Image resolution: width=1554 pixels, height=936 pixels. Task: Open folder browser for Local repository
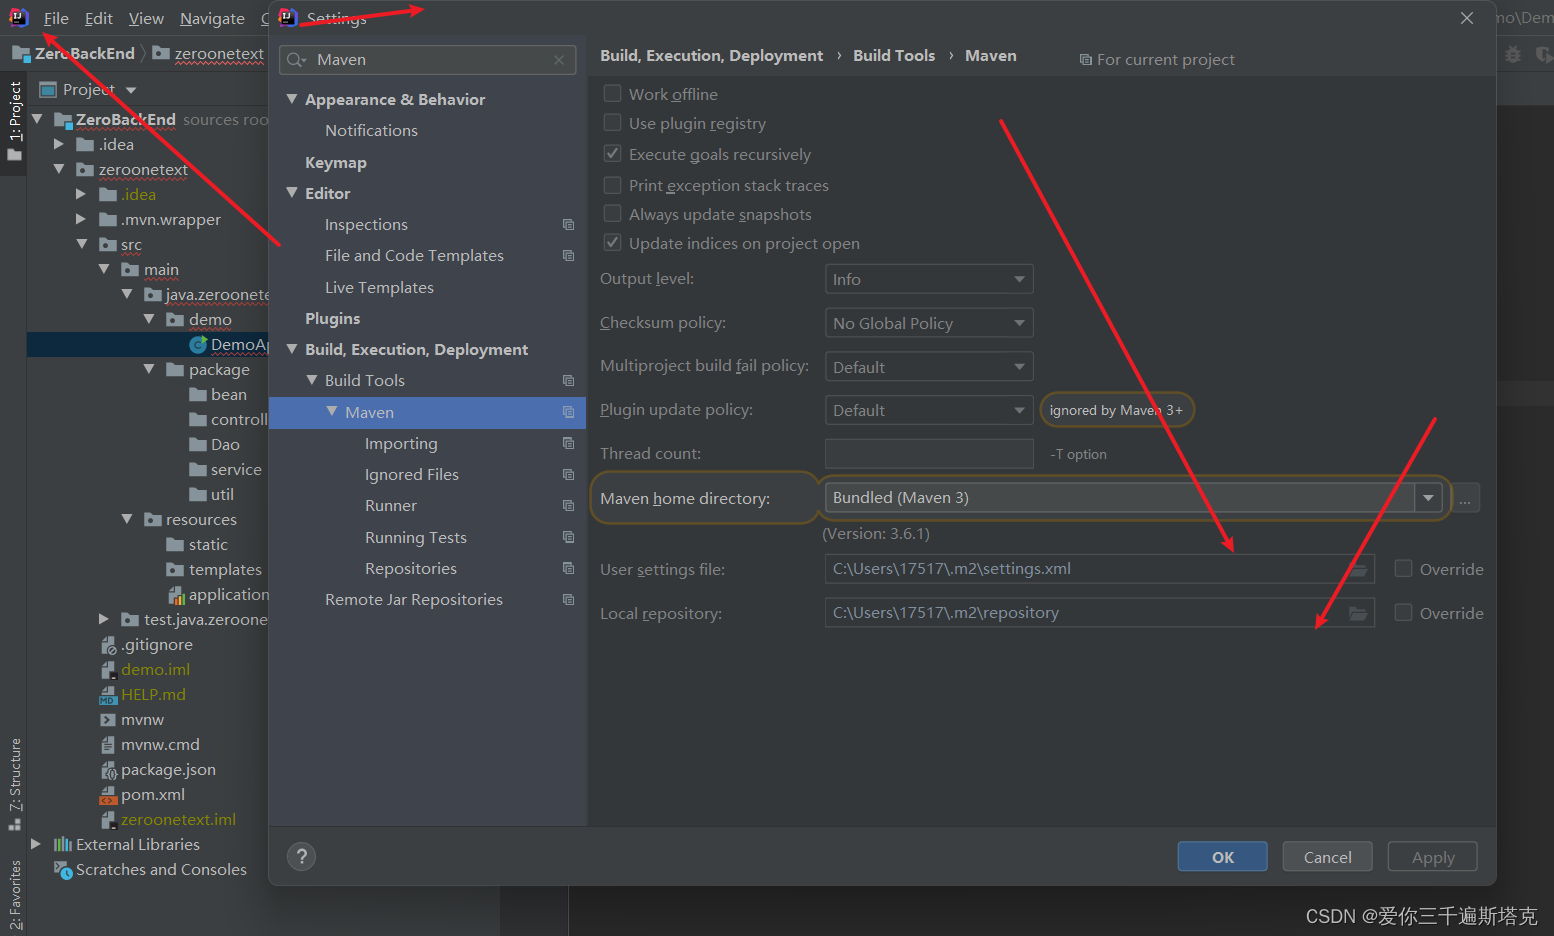(x=1358, y=613)
